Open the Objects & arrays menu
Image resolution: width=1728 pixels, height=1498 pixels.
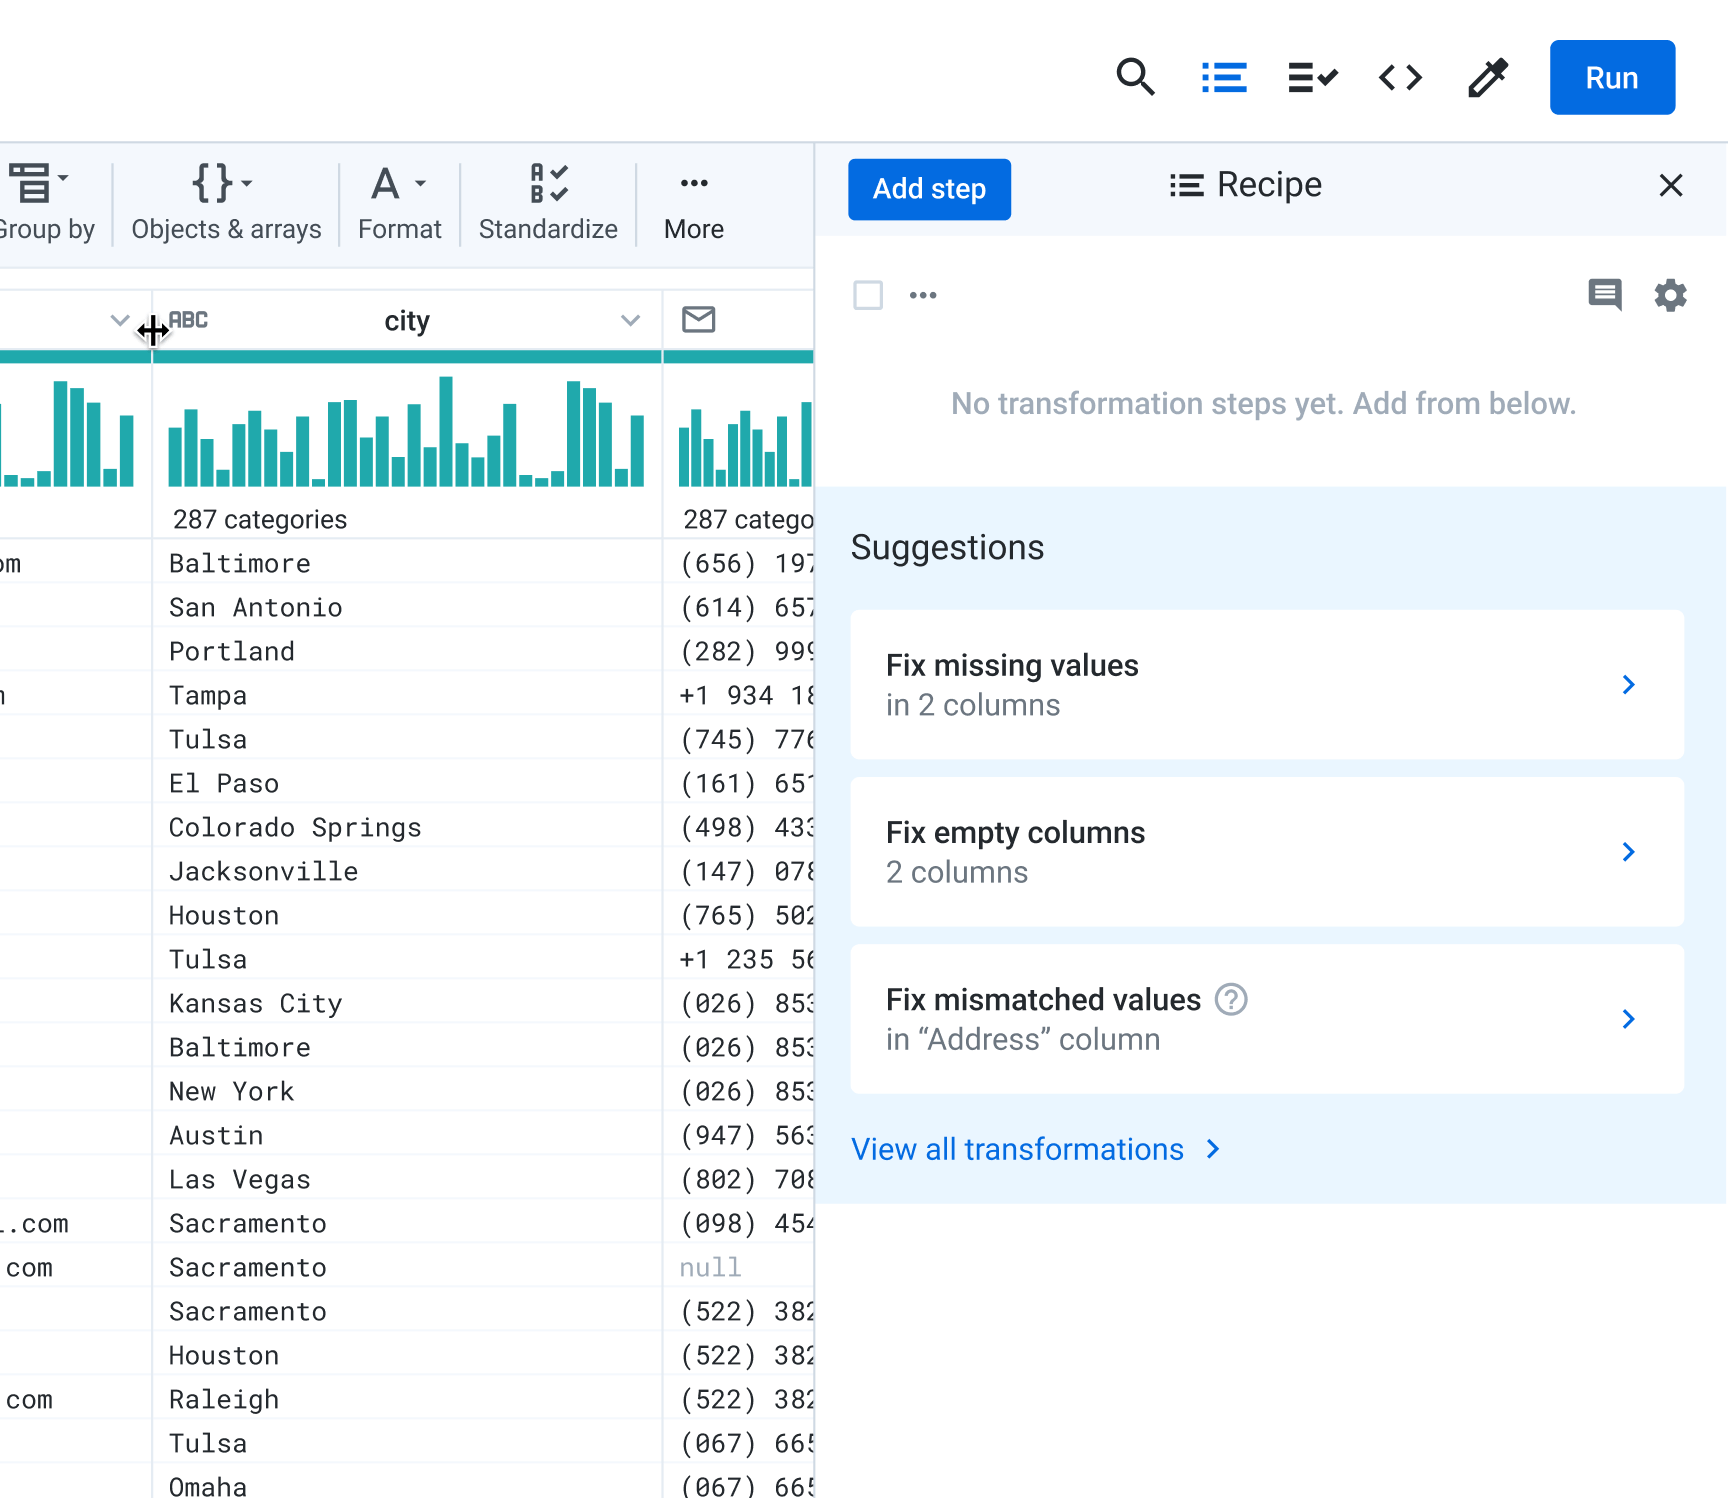coord(226,203)
